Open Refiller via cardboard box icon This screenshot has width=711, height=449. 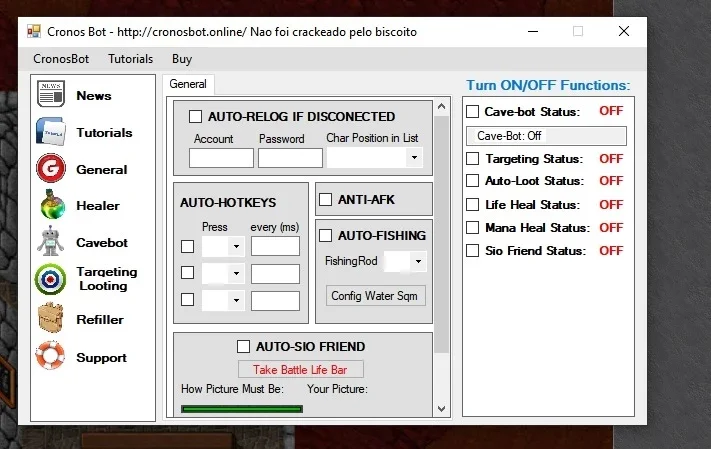pyautogui.click(x=51, y=318)
